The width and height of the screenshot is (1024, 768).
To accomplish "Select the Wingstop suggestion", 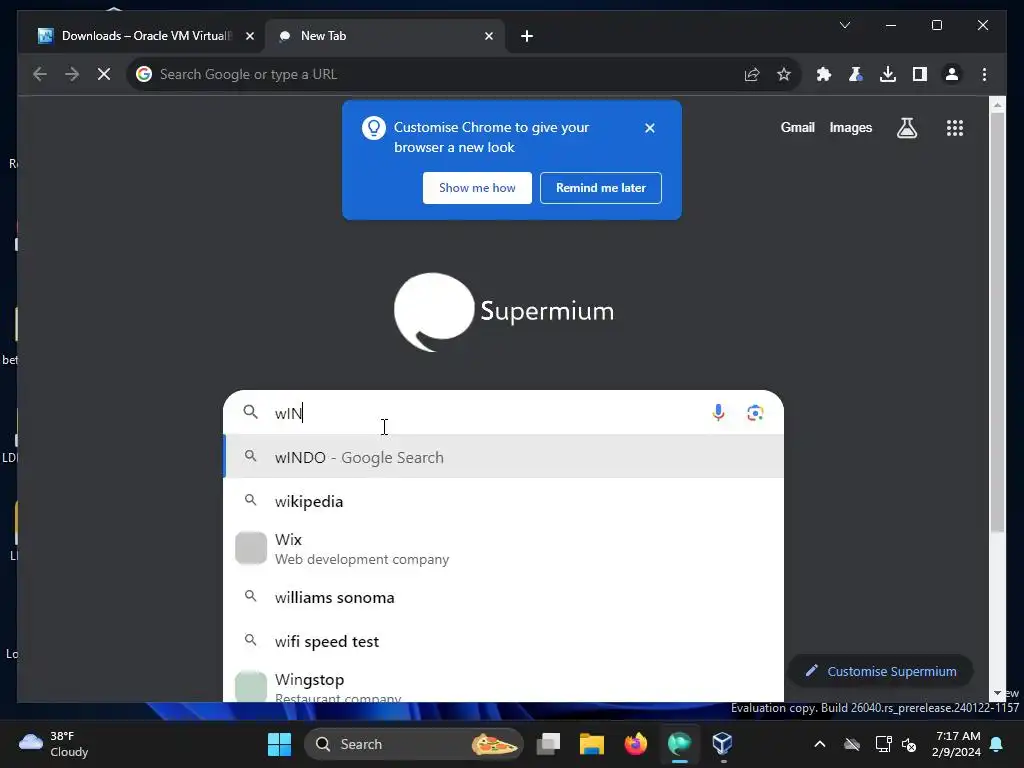I will tap(504, 684).
